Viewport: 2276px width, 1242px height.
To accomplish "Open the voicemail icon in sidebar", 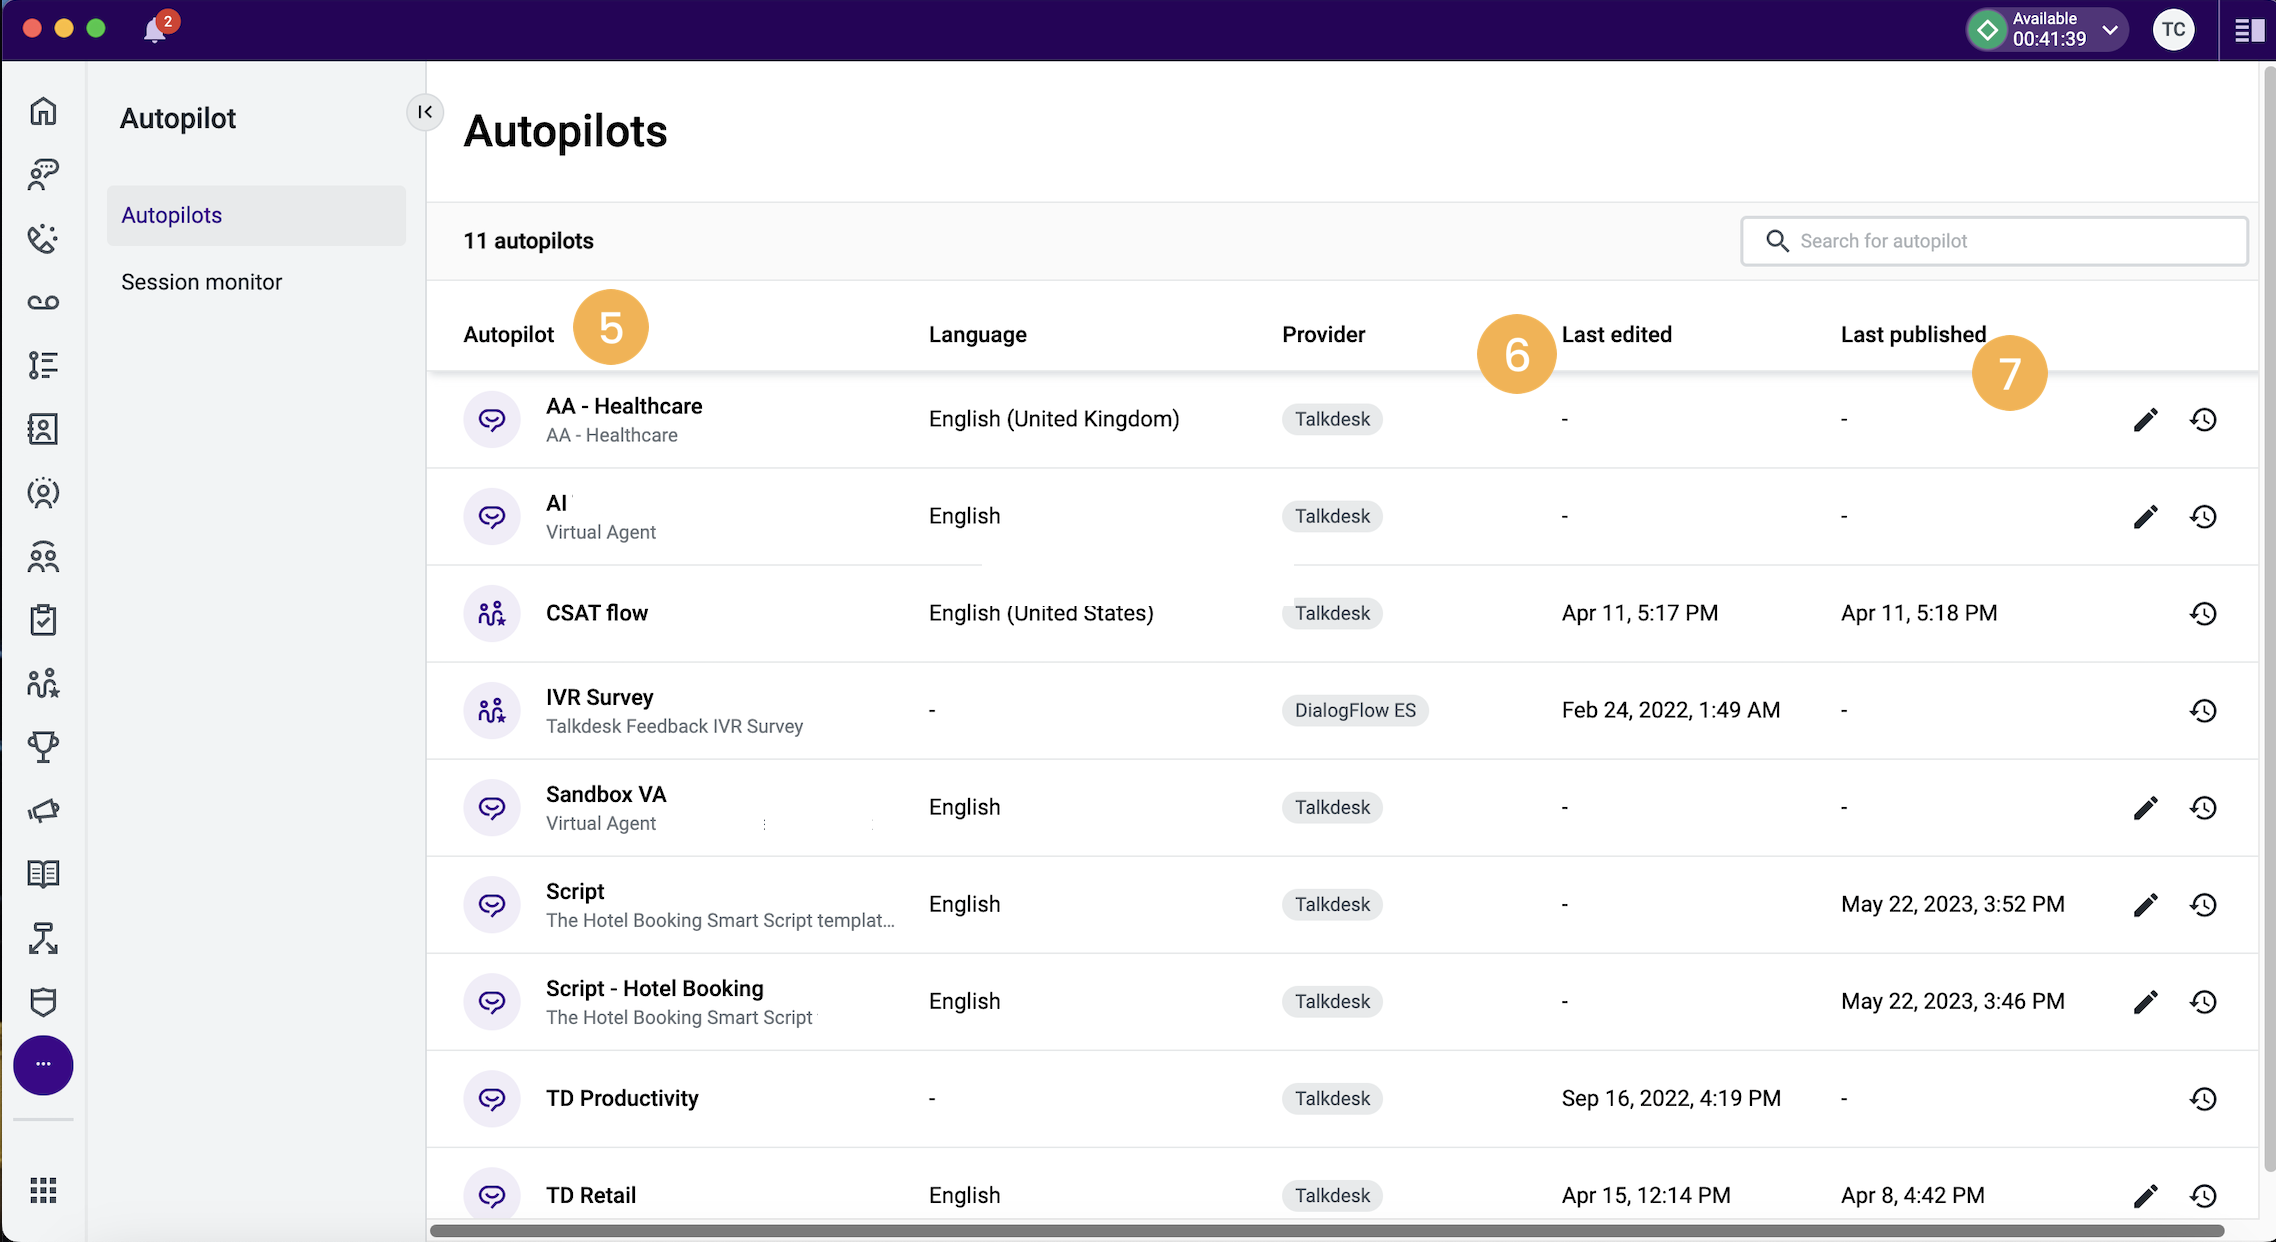I will pos(43,302).
